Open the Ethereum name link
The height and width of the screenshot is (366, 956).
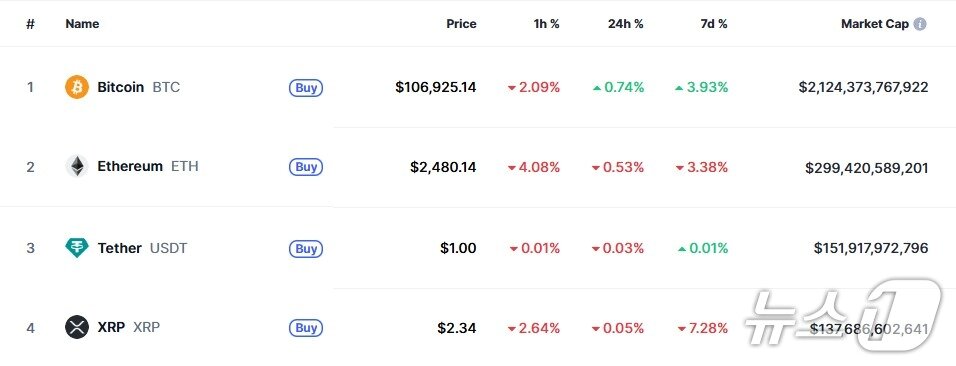coord(130,166)
